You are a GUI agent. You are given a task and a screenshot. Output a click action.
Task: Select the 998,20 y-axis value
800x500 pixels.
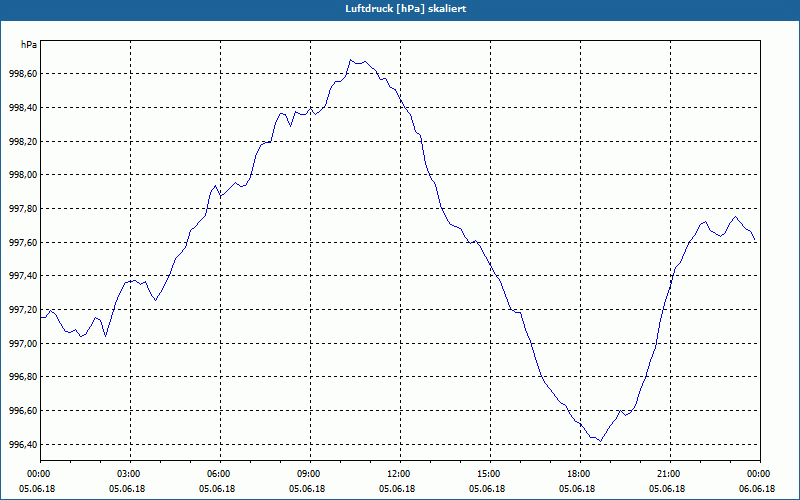point(23,141)
